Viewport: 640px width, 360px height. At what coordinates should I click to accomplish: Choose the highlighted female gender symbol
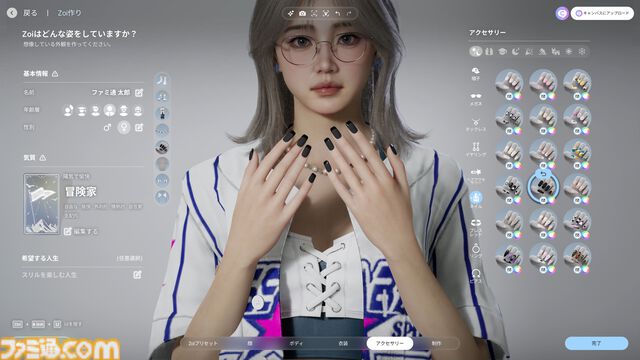(124, 127)
